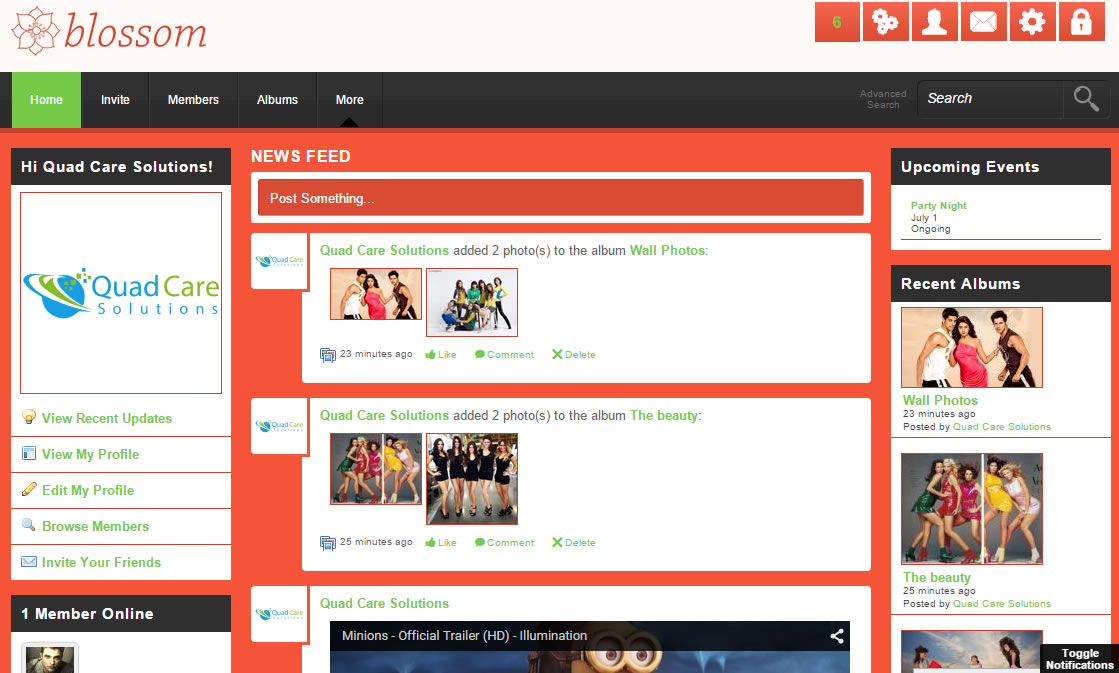Open the Albums navigation item
Viewport: 1119px width, 673px height.
pyautogui.click(x=277, y=100)
